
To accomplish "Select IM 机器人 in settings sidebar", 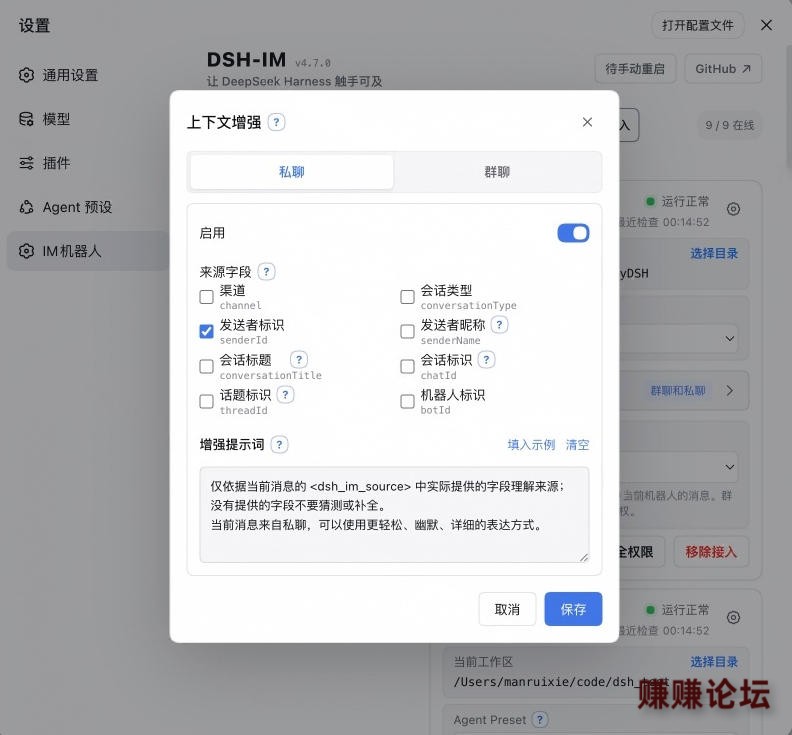I will point(87,251).
